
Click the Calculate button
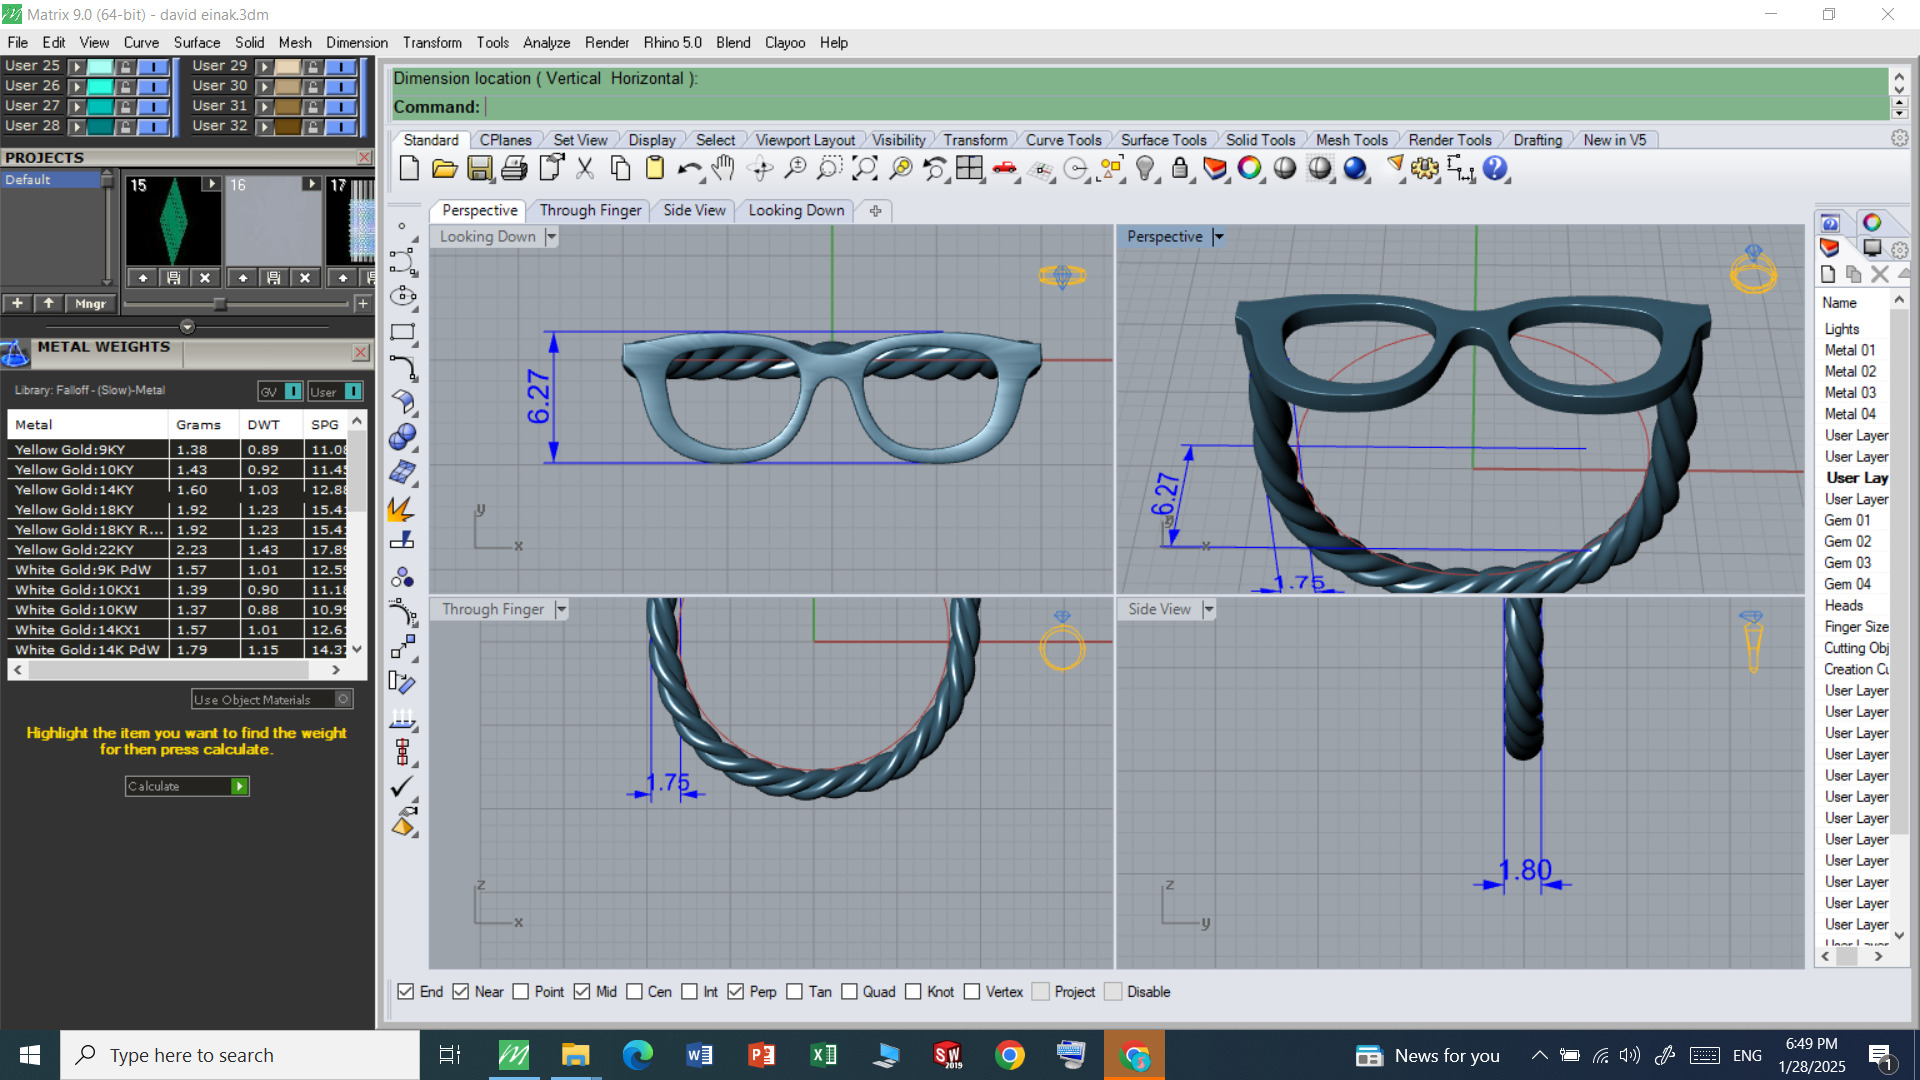pyautogui.click(x=187, y=786)
